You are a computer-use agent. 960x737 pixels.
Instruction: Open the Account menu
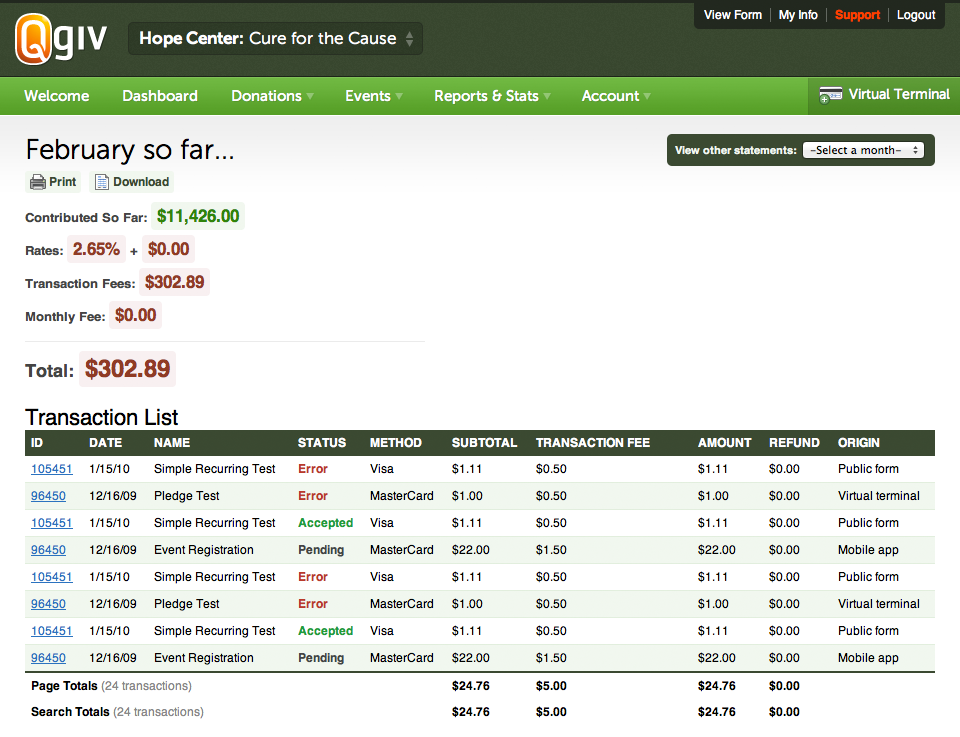point(610,95)
